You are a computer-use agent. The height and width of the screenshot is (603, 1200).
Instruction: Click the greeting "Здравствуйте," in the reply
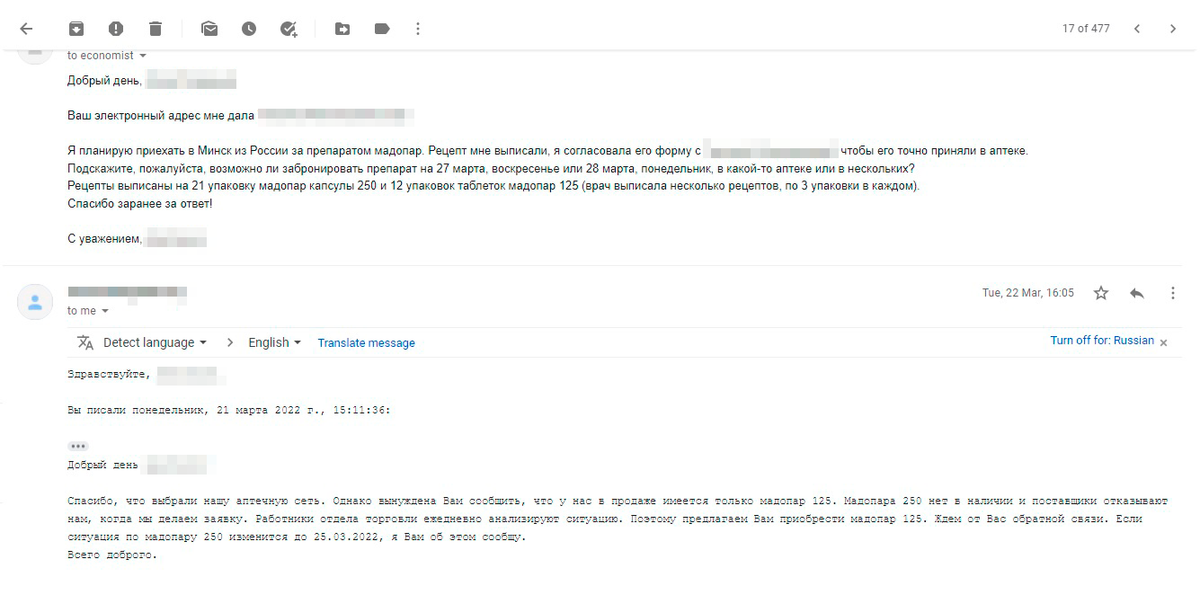click(x=109, y=374)
